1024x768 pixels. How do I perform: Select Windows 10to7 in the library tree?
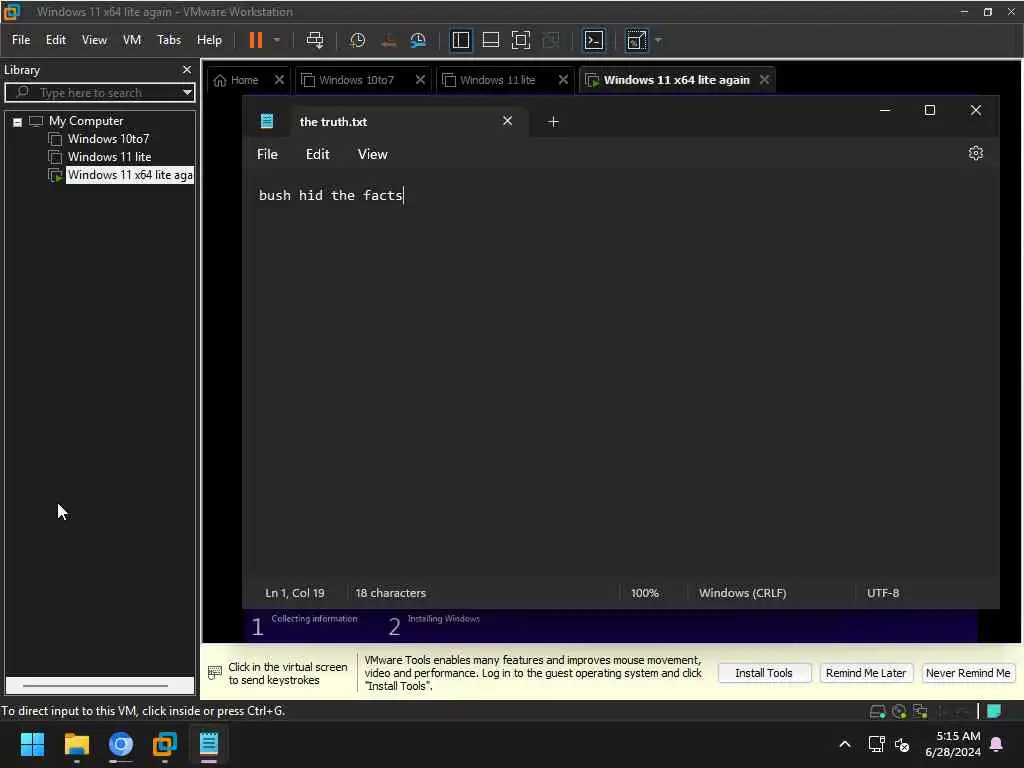108,138
